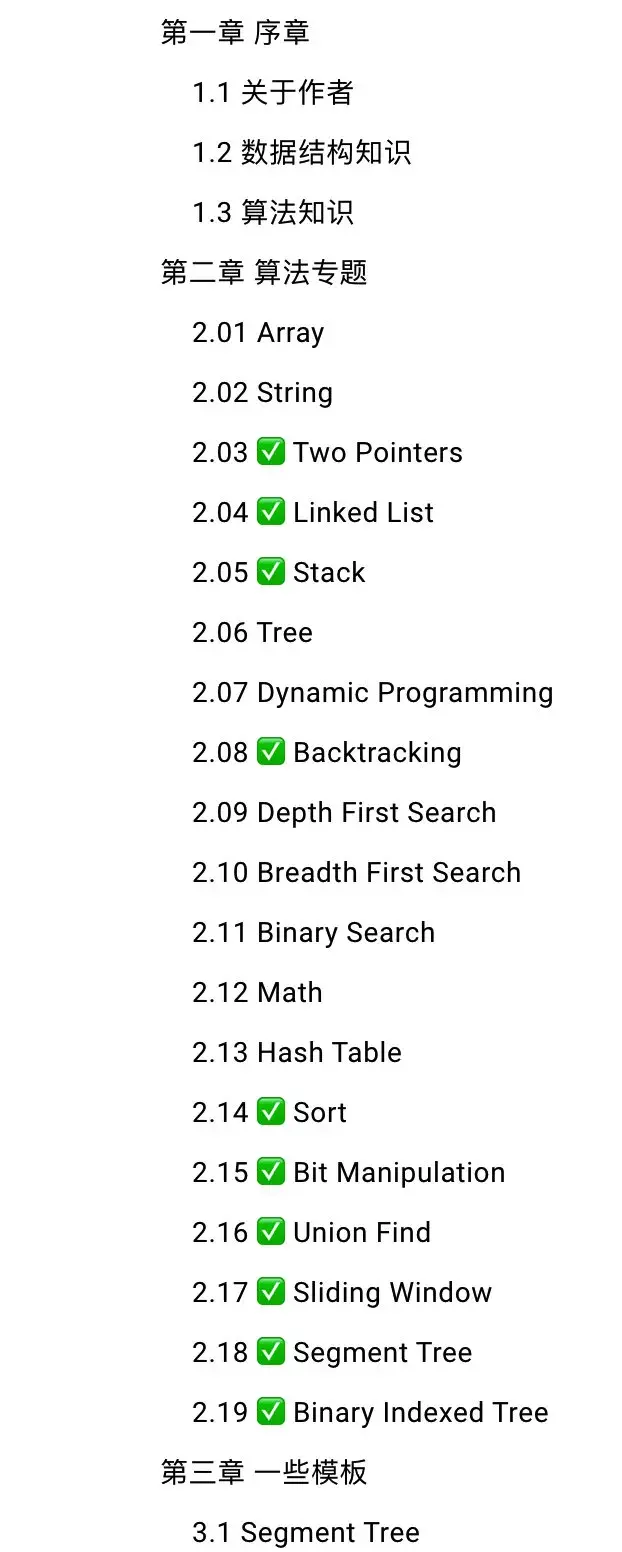Select 2.11 Binary Search entry
622x1552 pixels.
(x=314, y=933)
